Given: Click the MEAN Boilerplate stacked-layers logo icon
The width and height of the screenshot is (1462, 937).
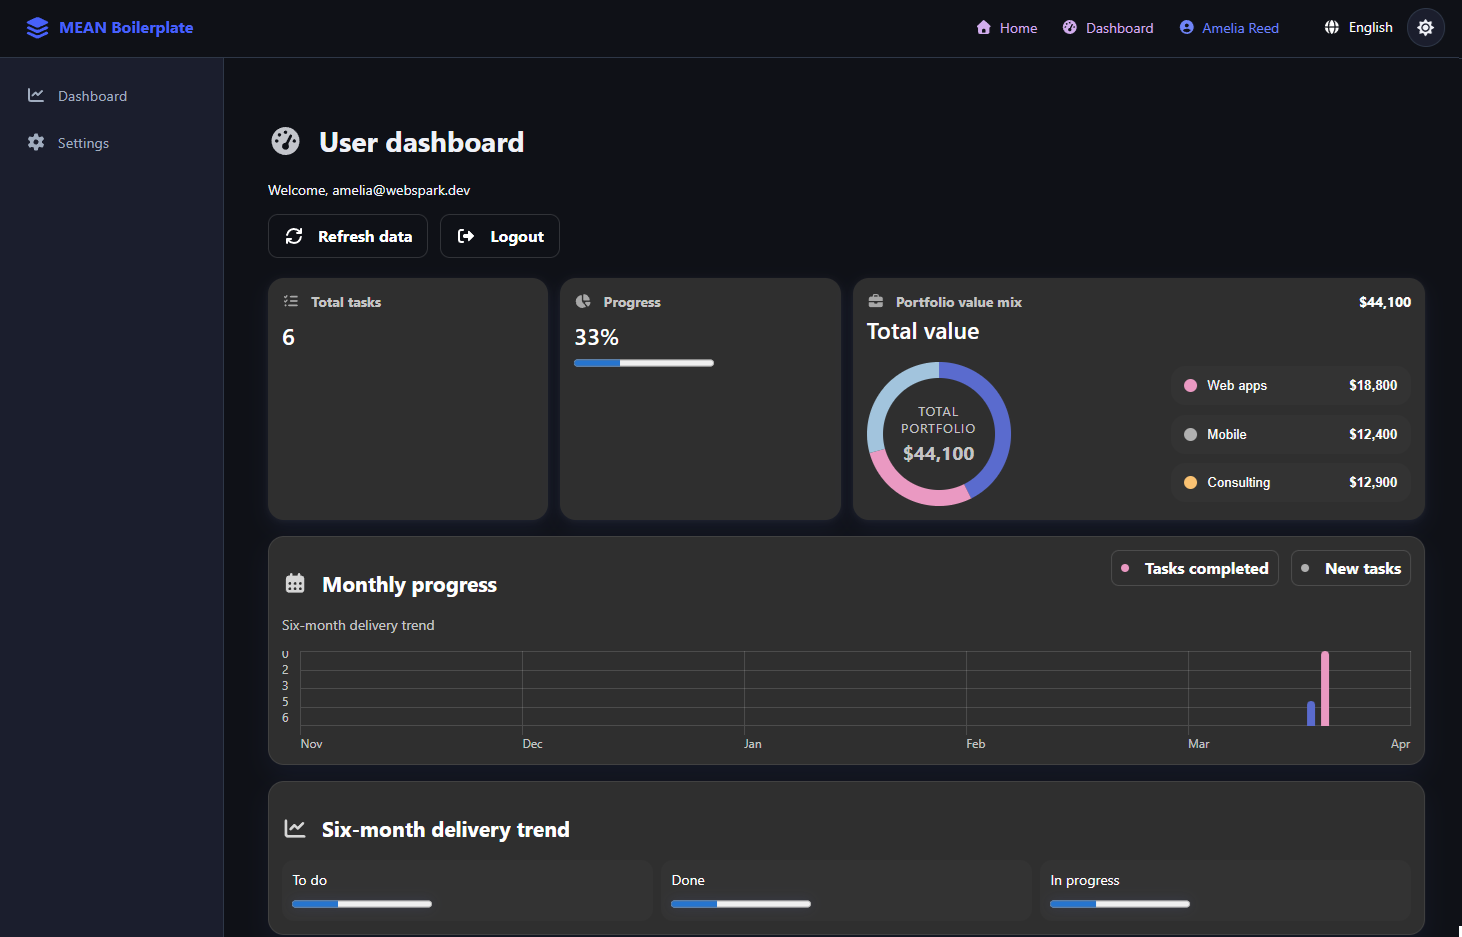Looking at the screenshot, I should pos(37,28).
